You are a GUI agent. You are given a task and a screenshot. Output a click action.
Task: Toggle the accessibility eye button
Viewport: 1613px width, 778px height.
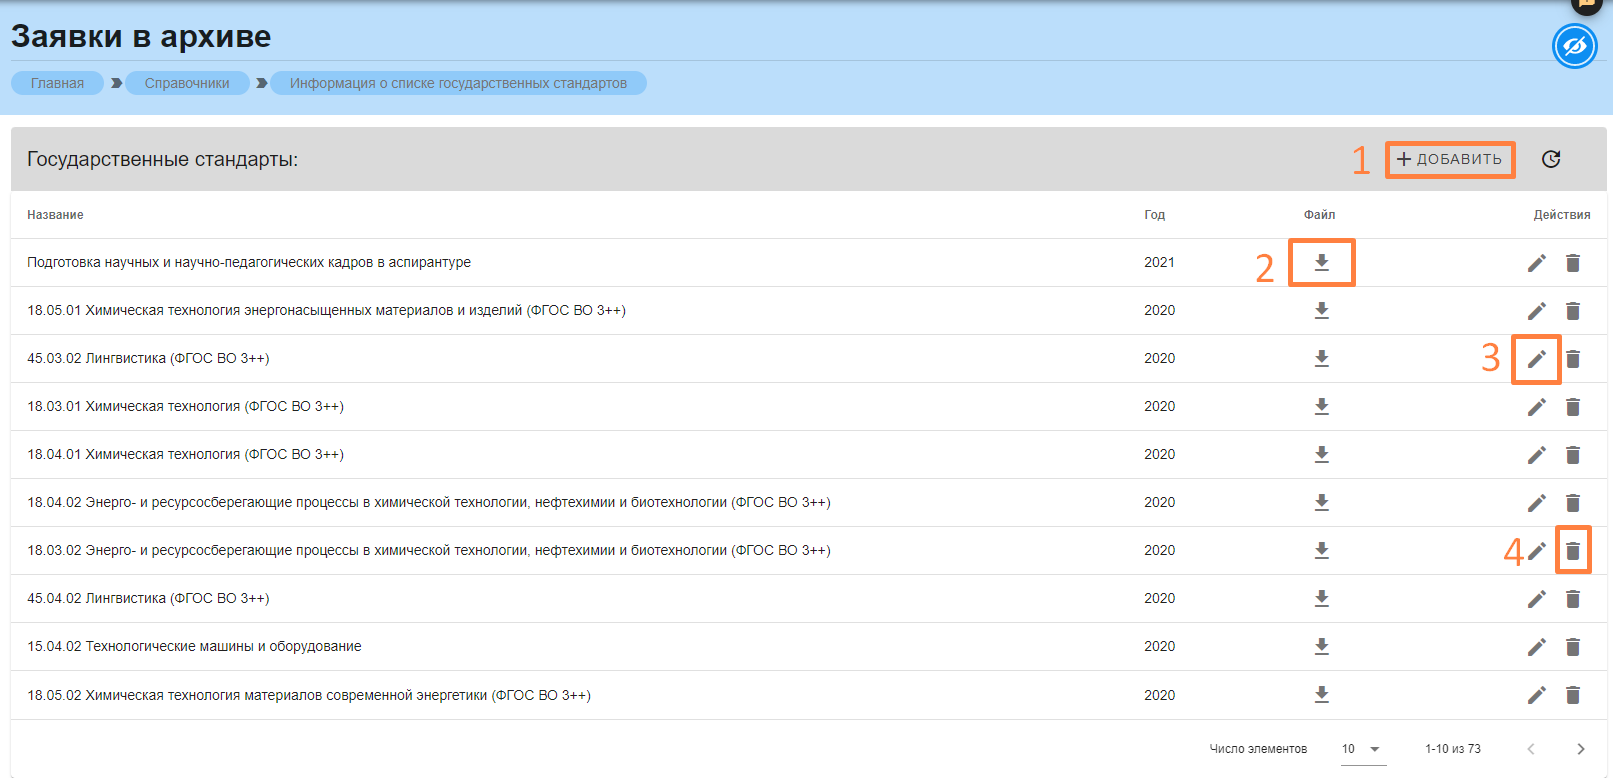tap(1574, 47)
